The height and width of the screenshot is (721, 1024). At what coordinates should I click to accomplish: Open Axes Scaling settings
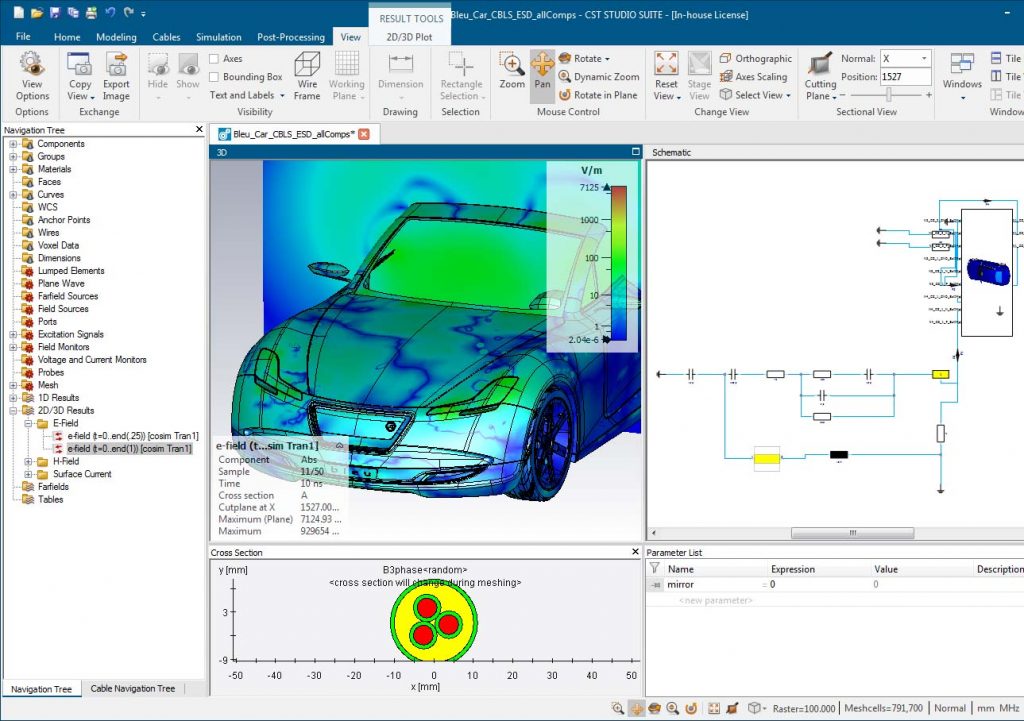click(x=753, y=76)
